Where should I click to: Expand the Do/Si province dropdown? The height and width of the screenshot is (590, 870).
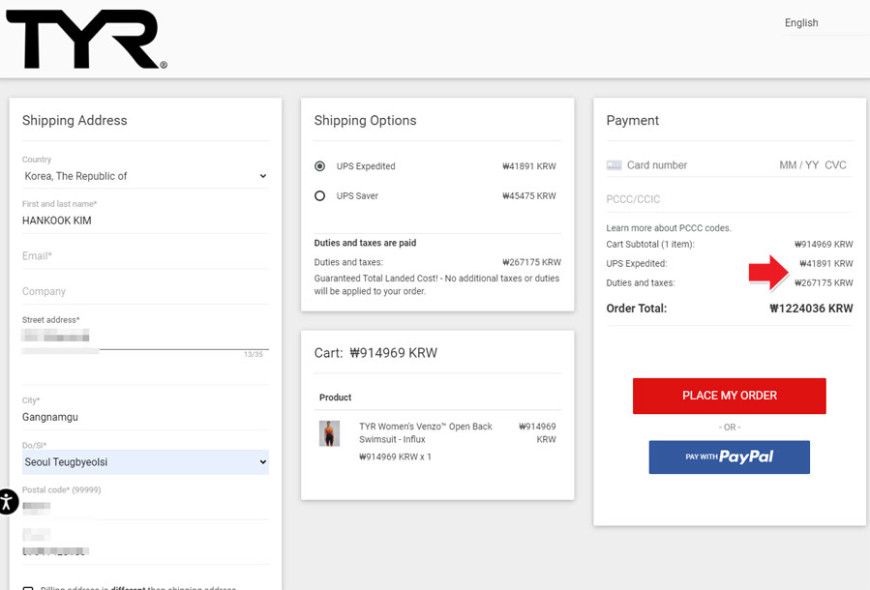pyautogui.click(x=145, y=462)
